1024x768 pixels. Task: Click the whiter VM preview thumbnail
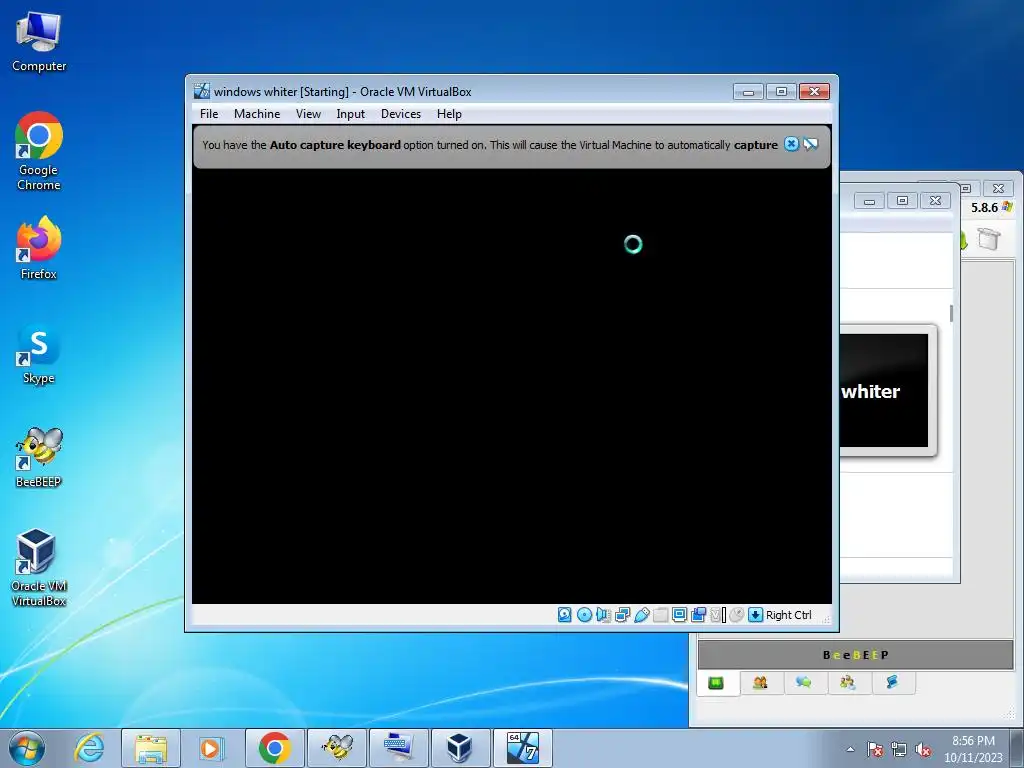tap(884, 391)
